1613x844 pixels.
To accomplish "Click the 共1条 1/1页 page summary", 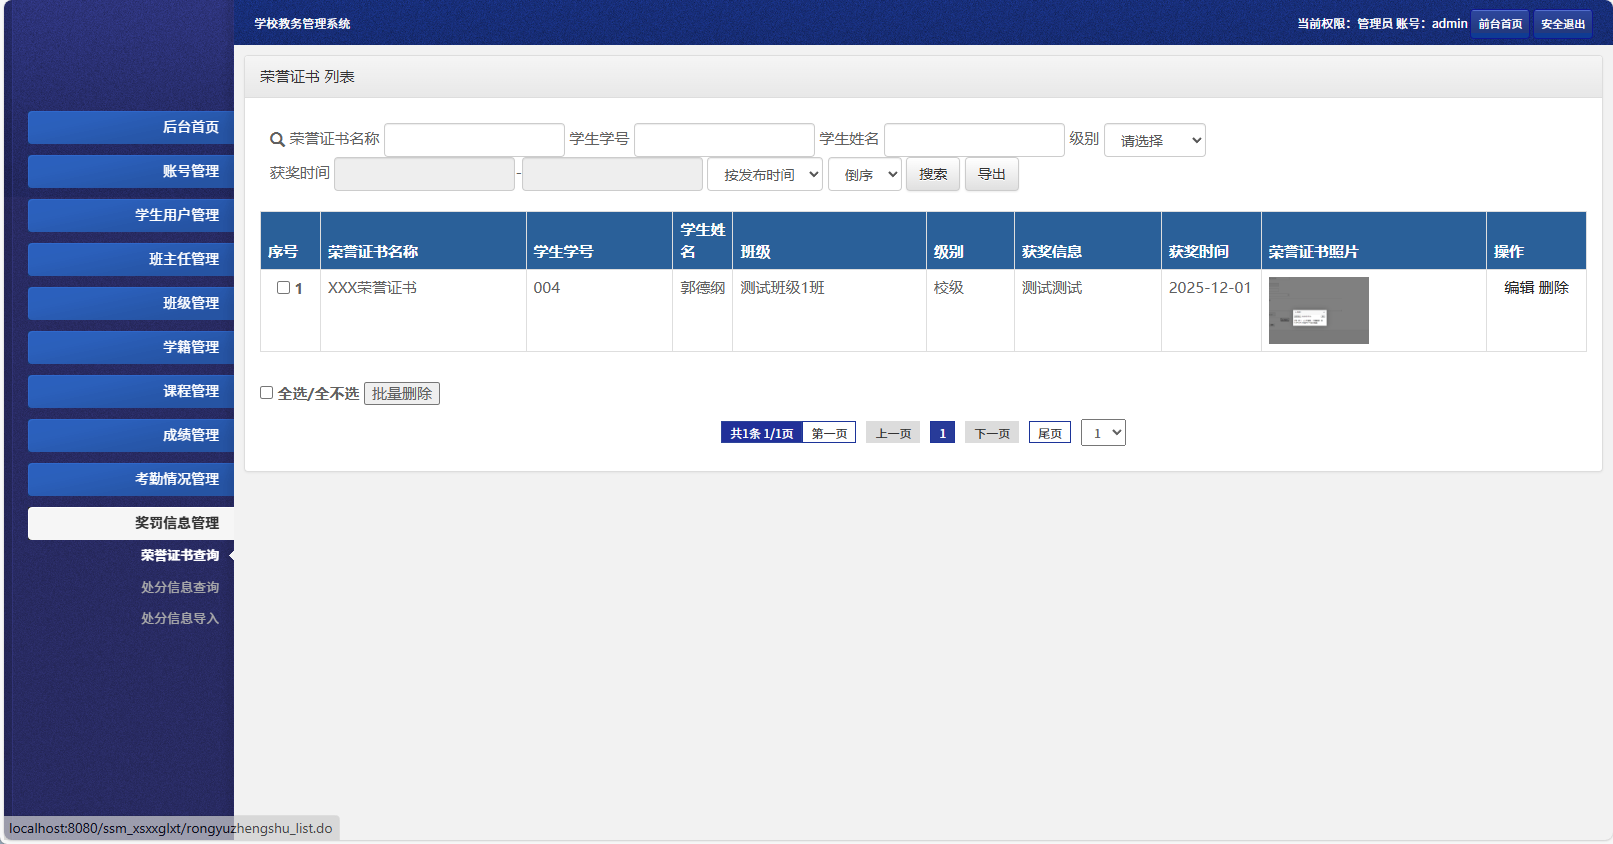I will click(x=762, y=433).
